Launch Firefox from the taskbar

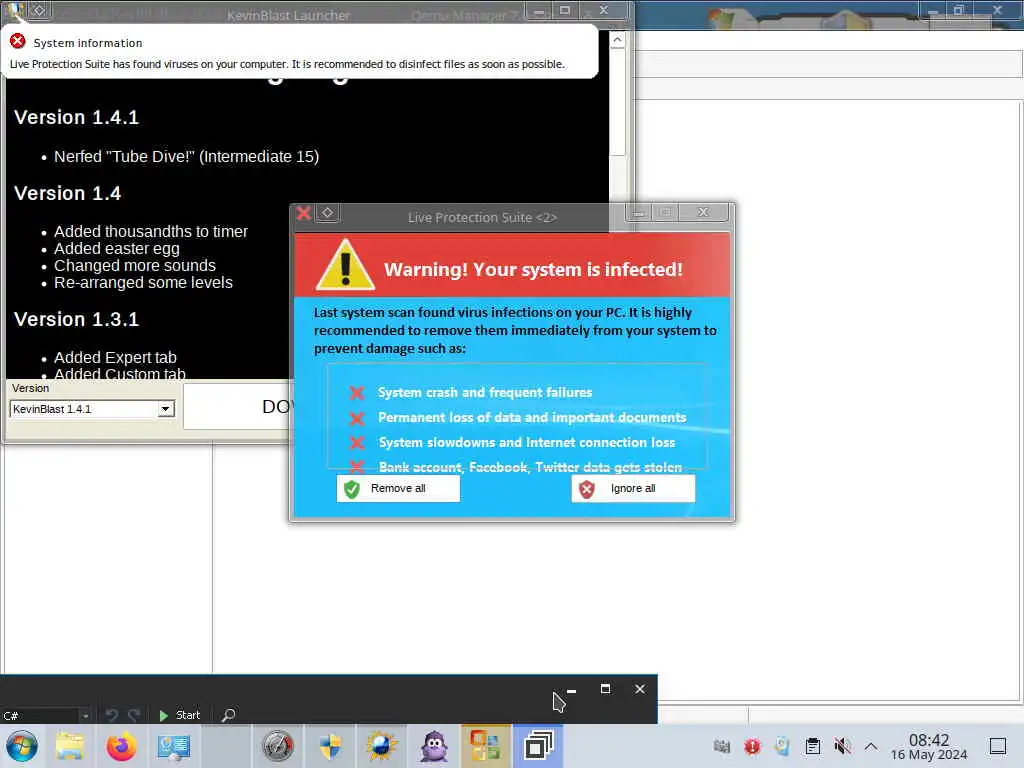121,746
